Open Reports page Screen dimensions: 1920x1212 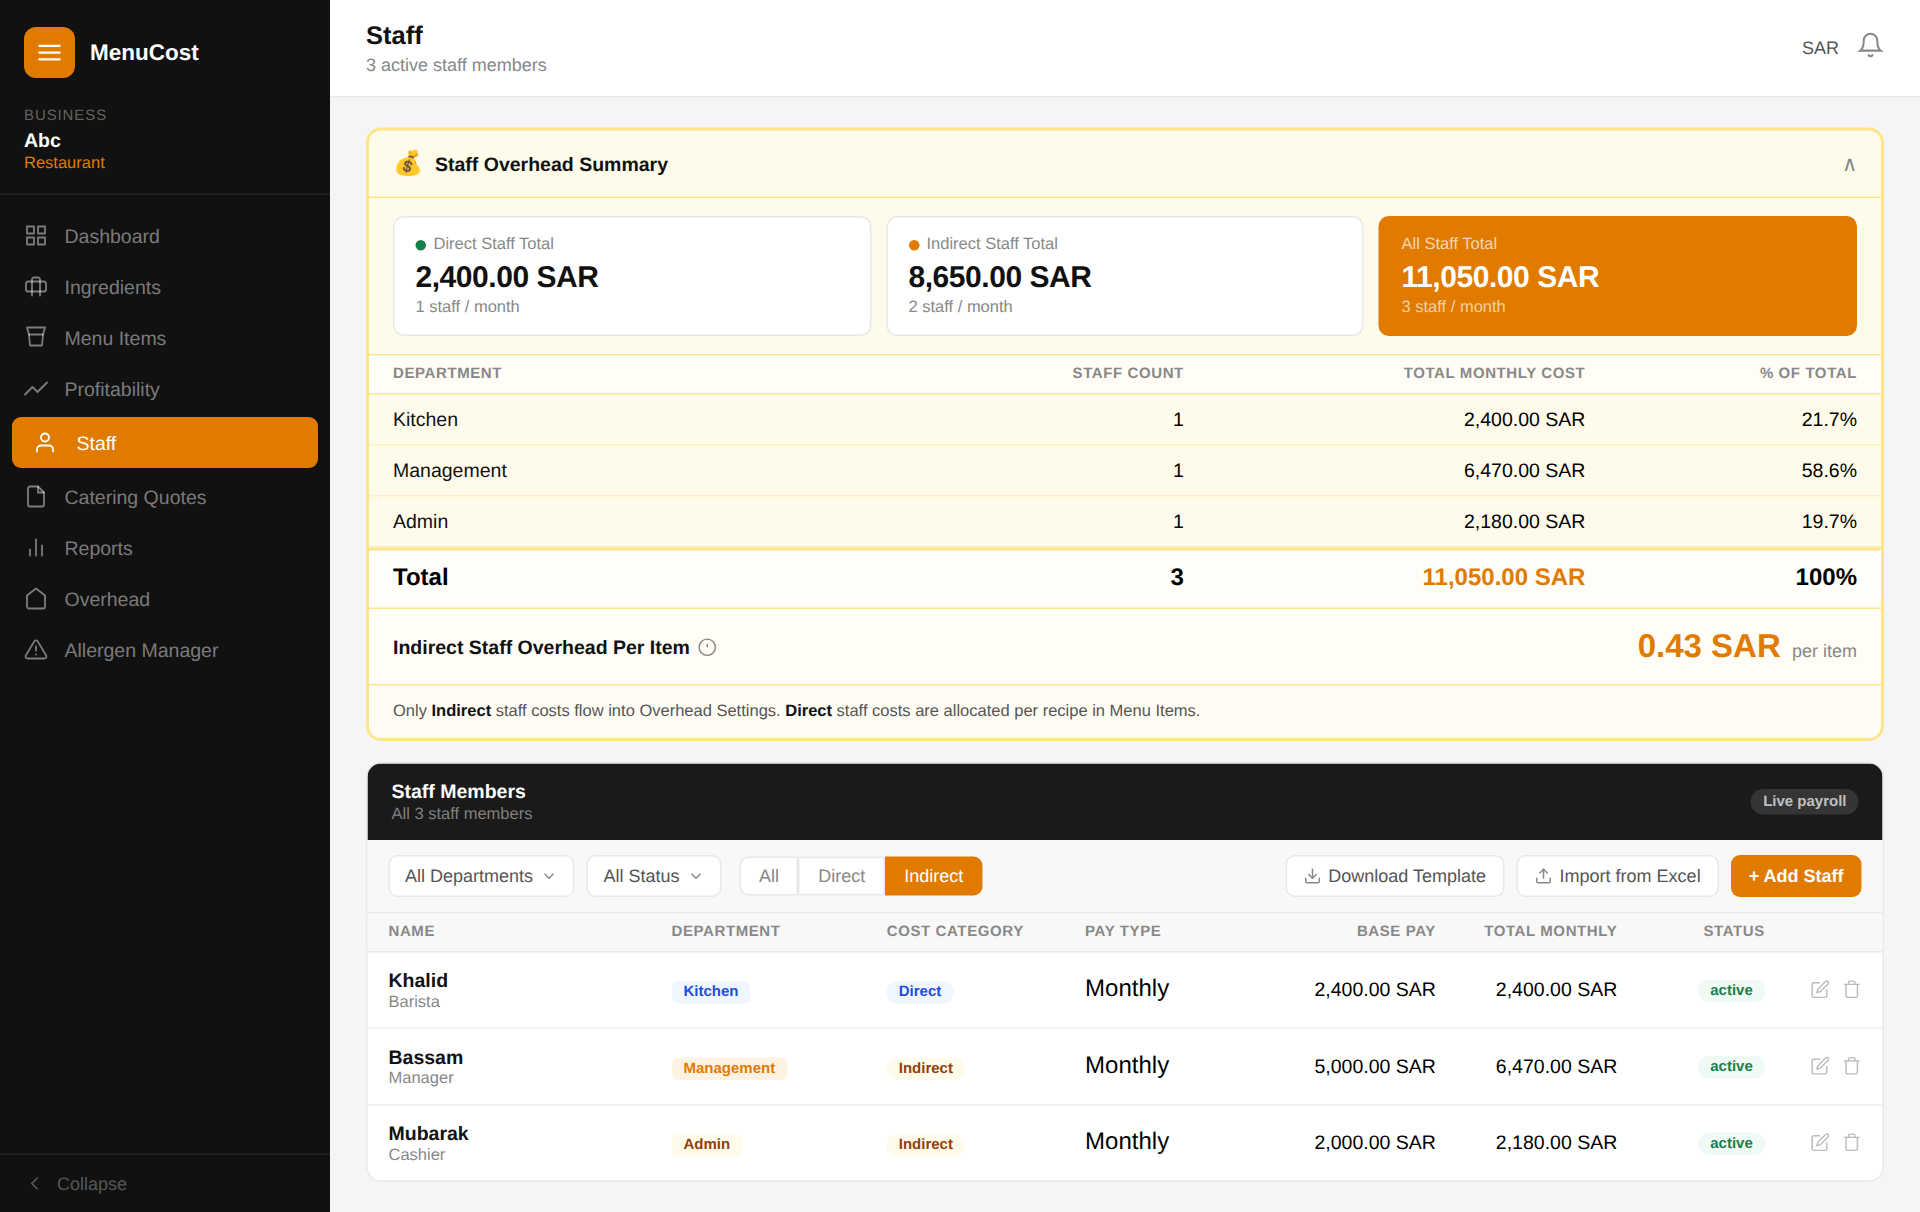tap(165, 548)
